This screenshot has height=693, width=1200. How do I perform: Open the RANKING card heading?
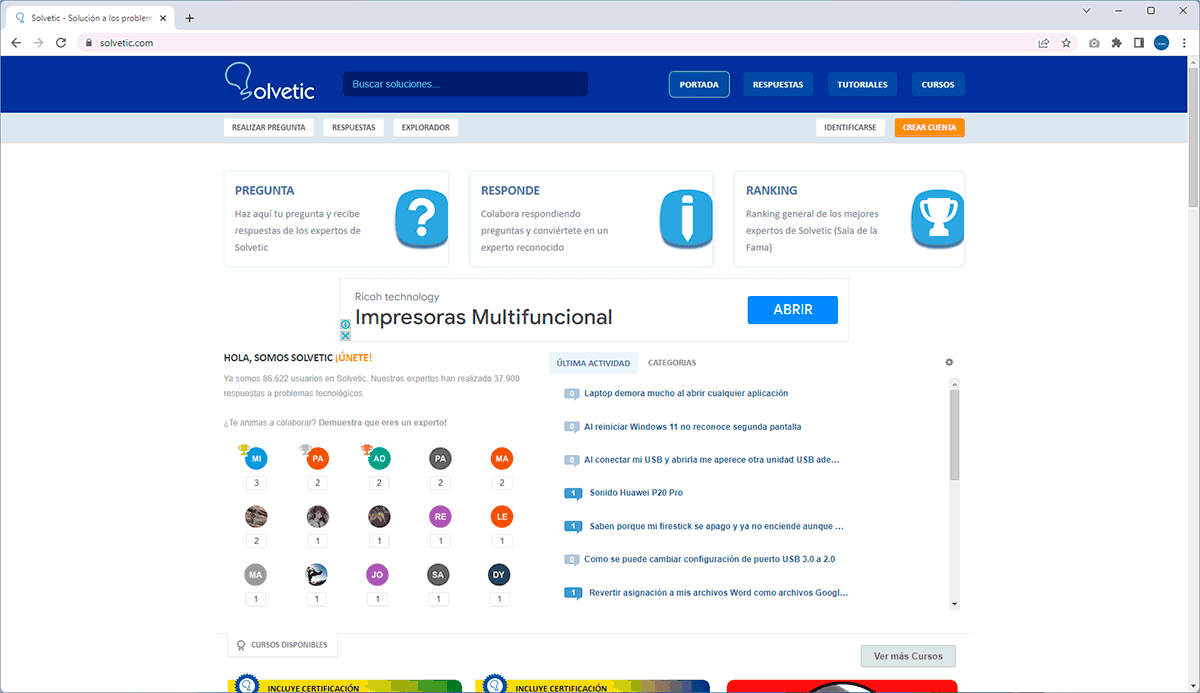click(772, 190)
